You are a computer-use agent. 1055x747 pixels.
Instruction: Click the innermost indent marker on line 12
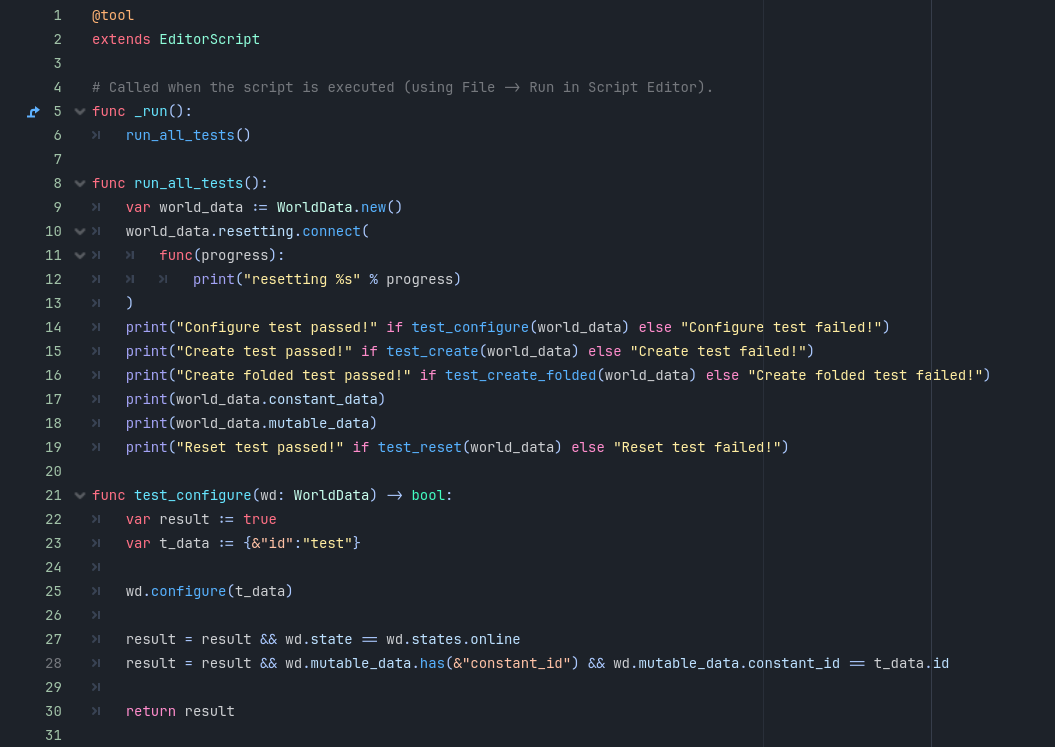click(163, 279)
